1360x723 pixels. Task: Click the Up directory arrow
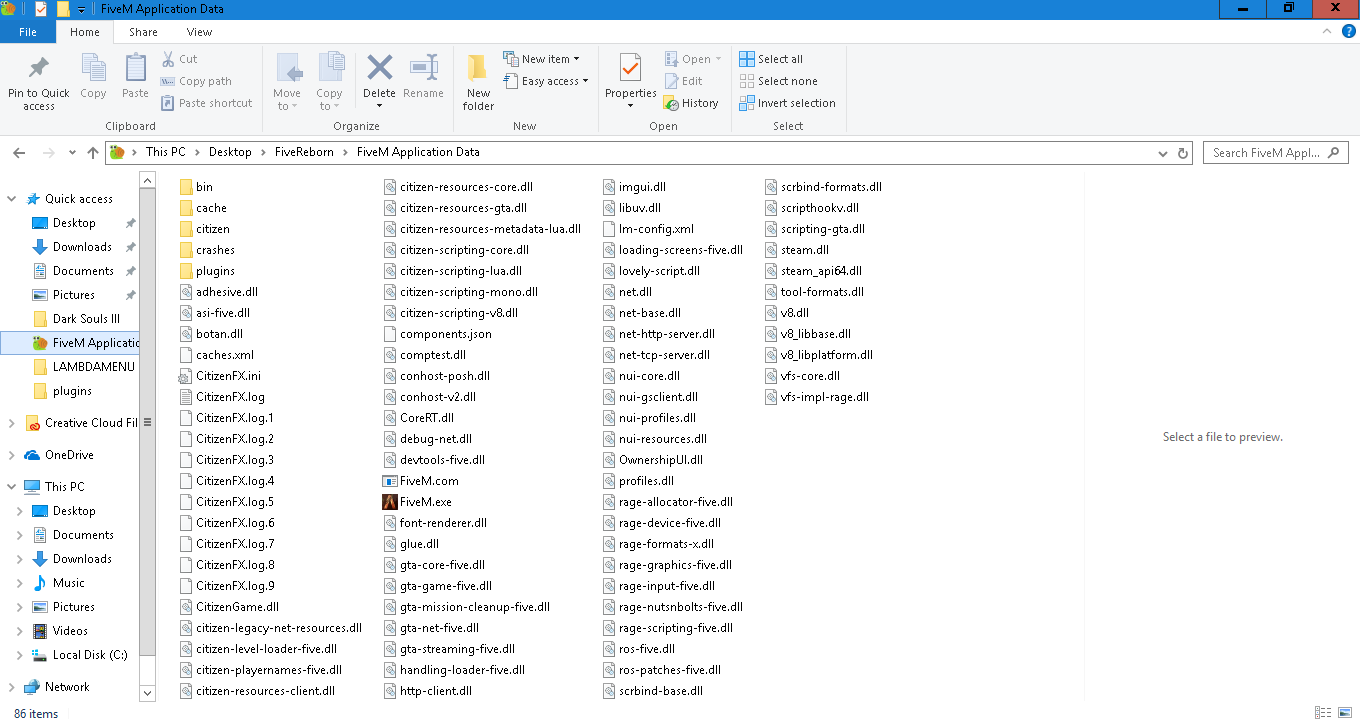[x=93, y=153]
